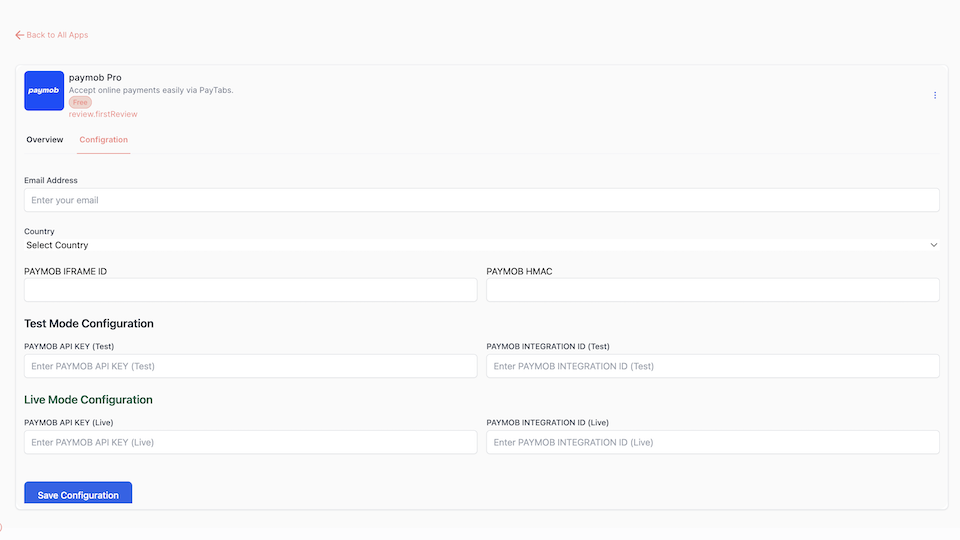The width and height of the screenshot is (960, 540).
Task: Click the Save Configuration button
Action: [78, 493]
